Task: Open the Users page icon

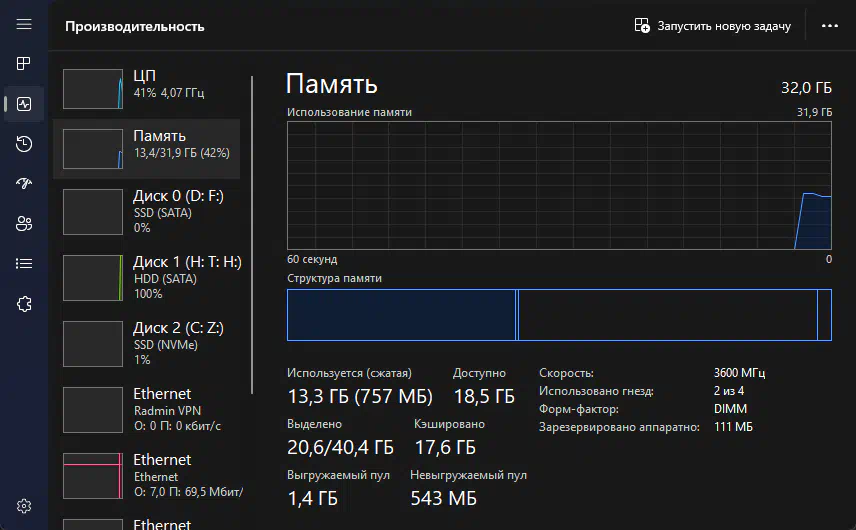Action: tap(24, 223)
